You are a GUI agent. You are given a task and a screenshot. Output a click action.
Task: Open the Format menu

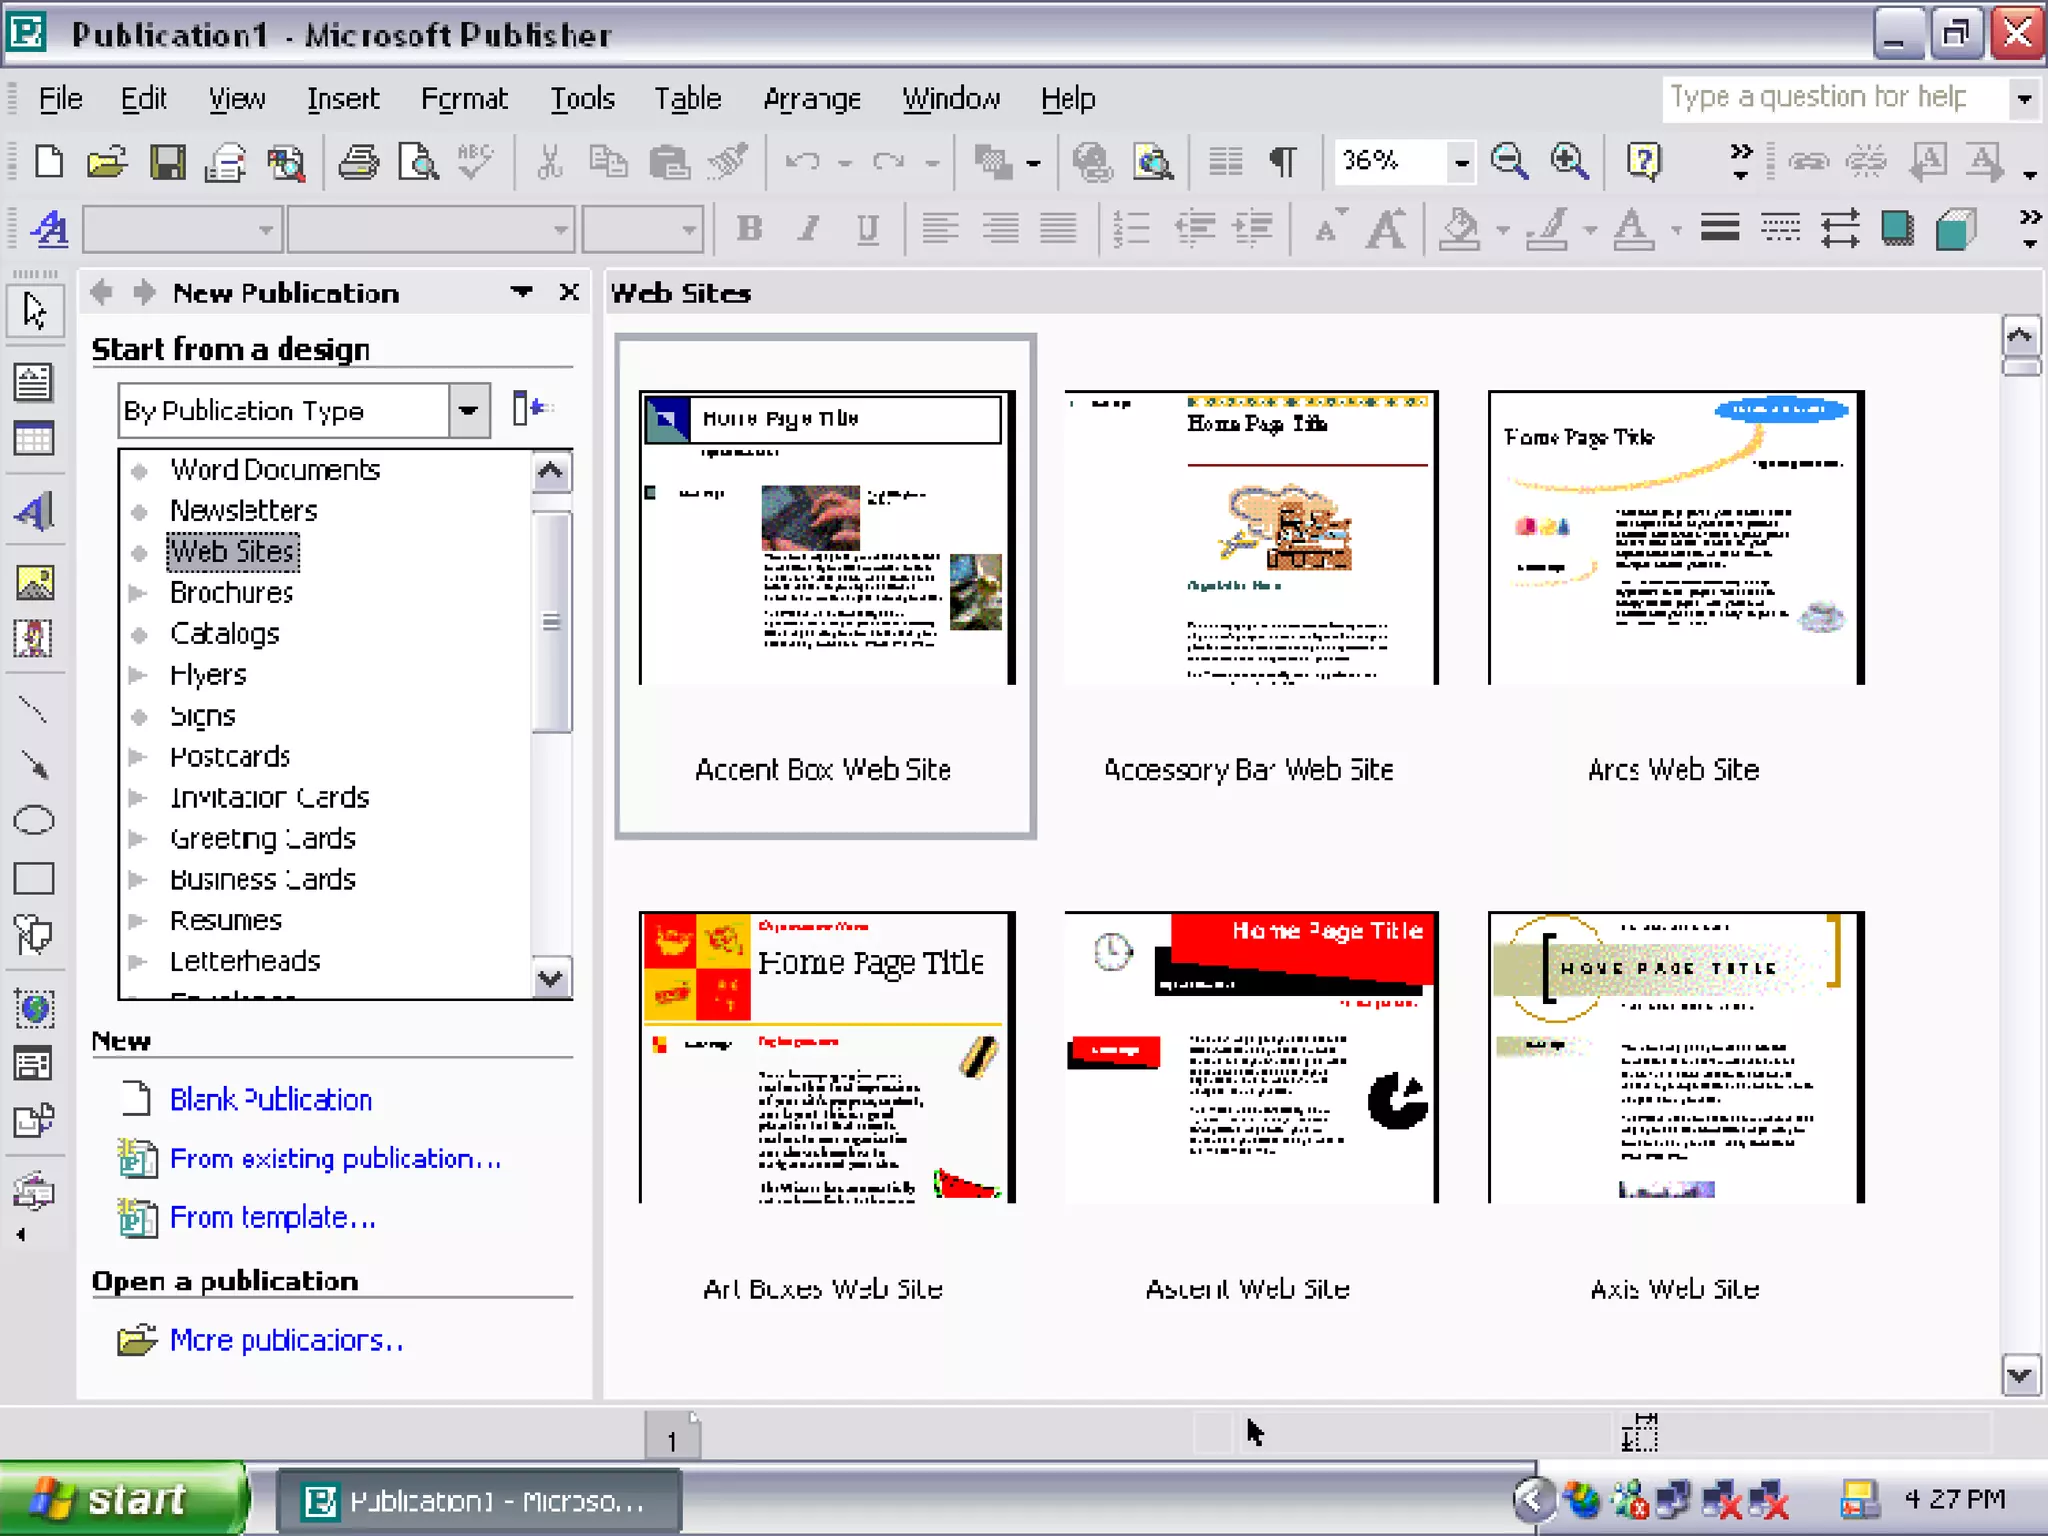[464, 99]
